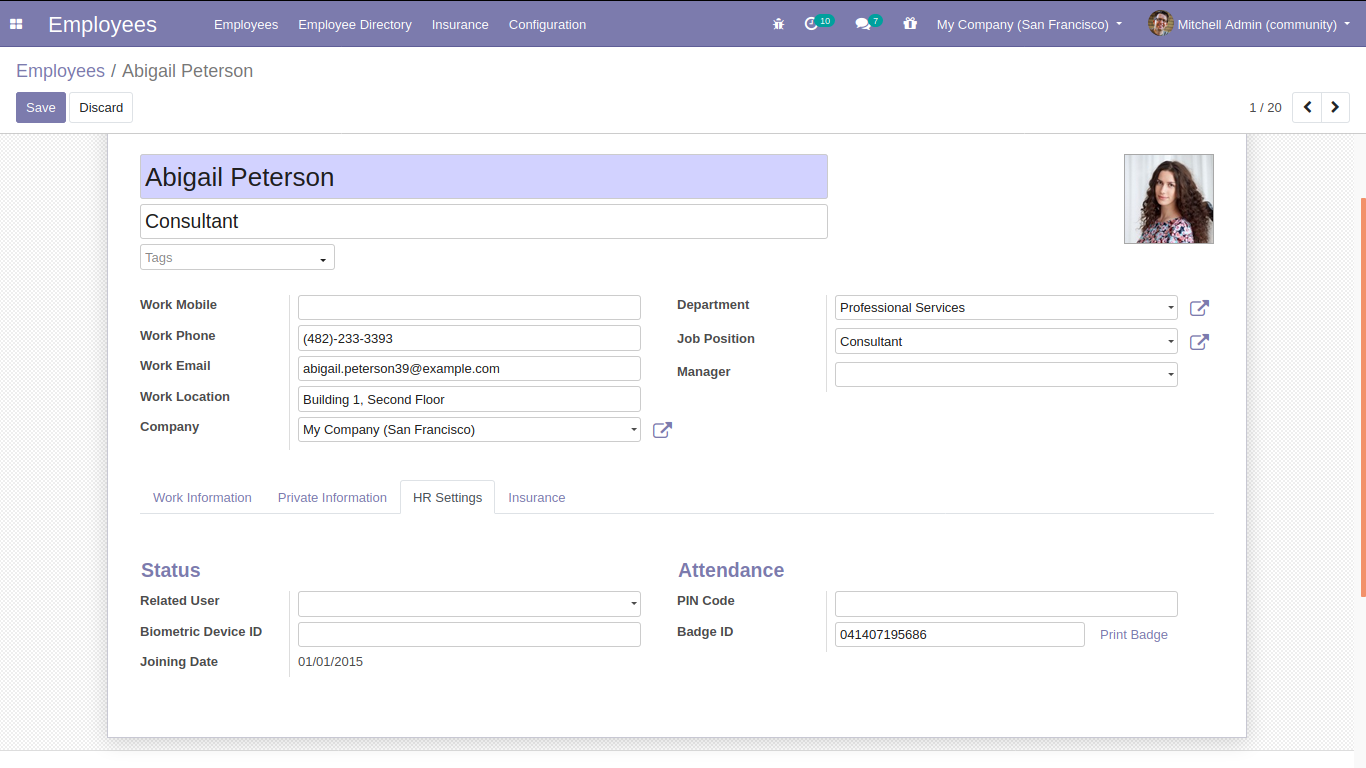1366x768 pixels.
Task: Open the Related User dropdown
Action: (469, 604)
